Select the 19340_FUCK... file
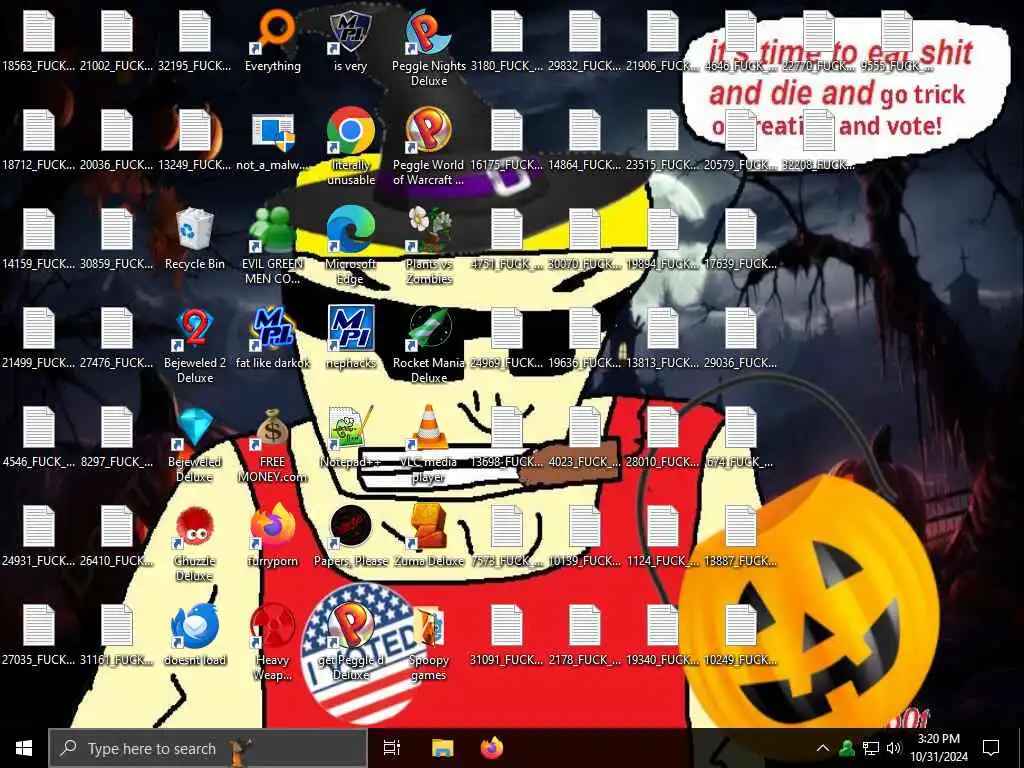This screenshot has height=768, width=1024. tap(662, 635)
